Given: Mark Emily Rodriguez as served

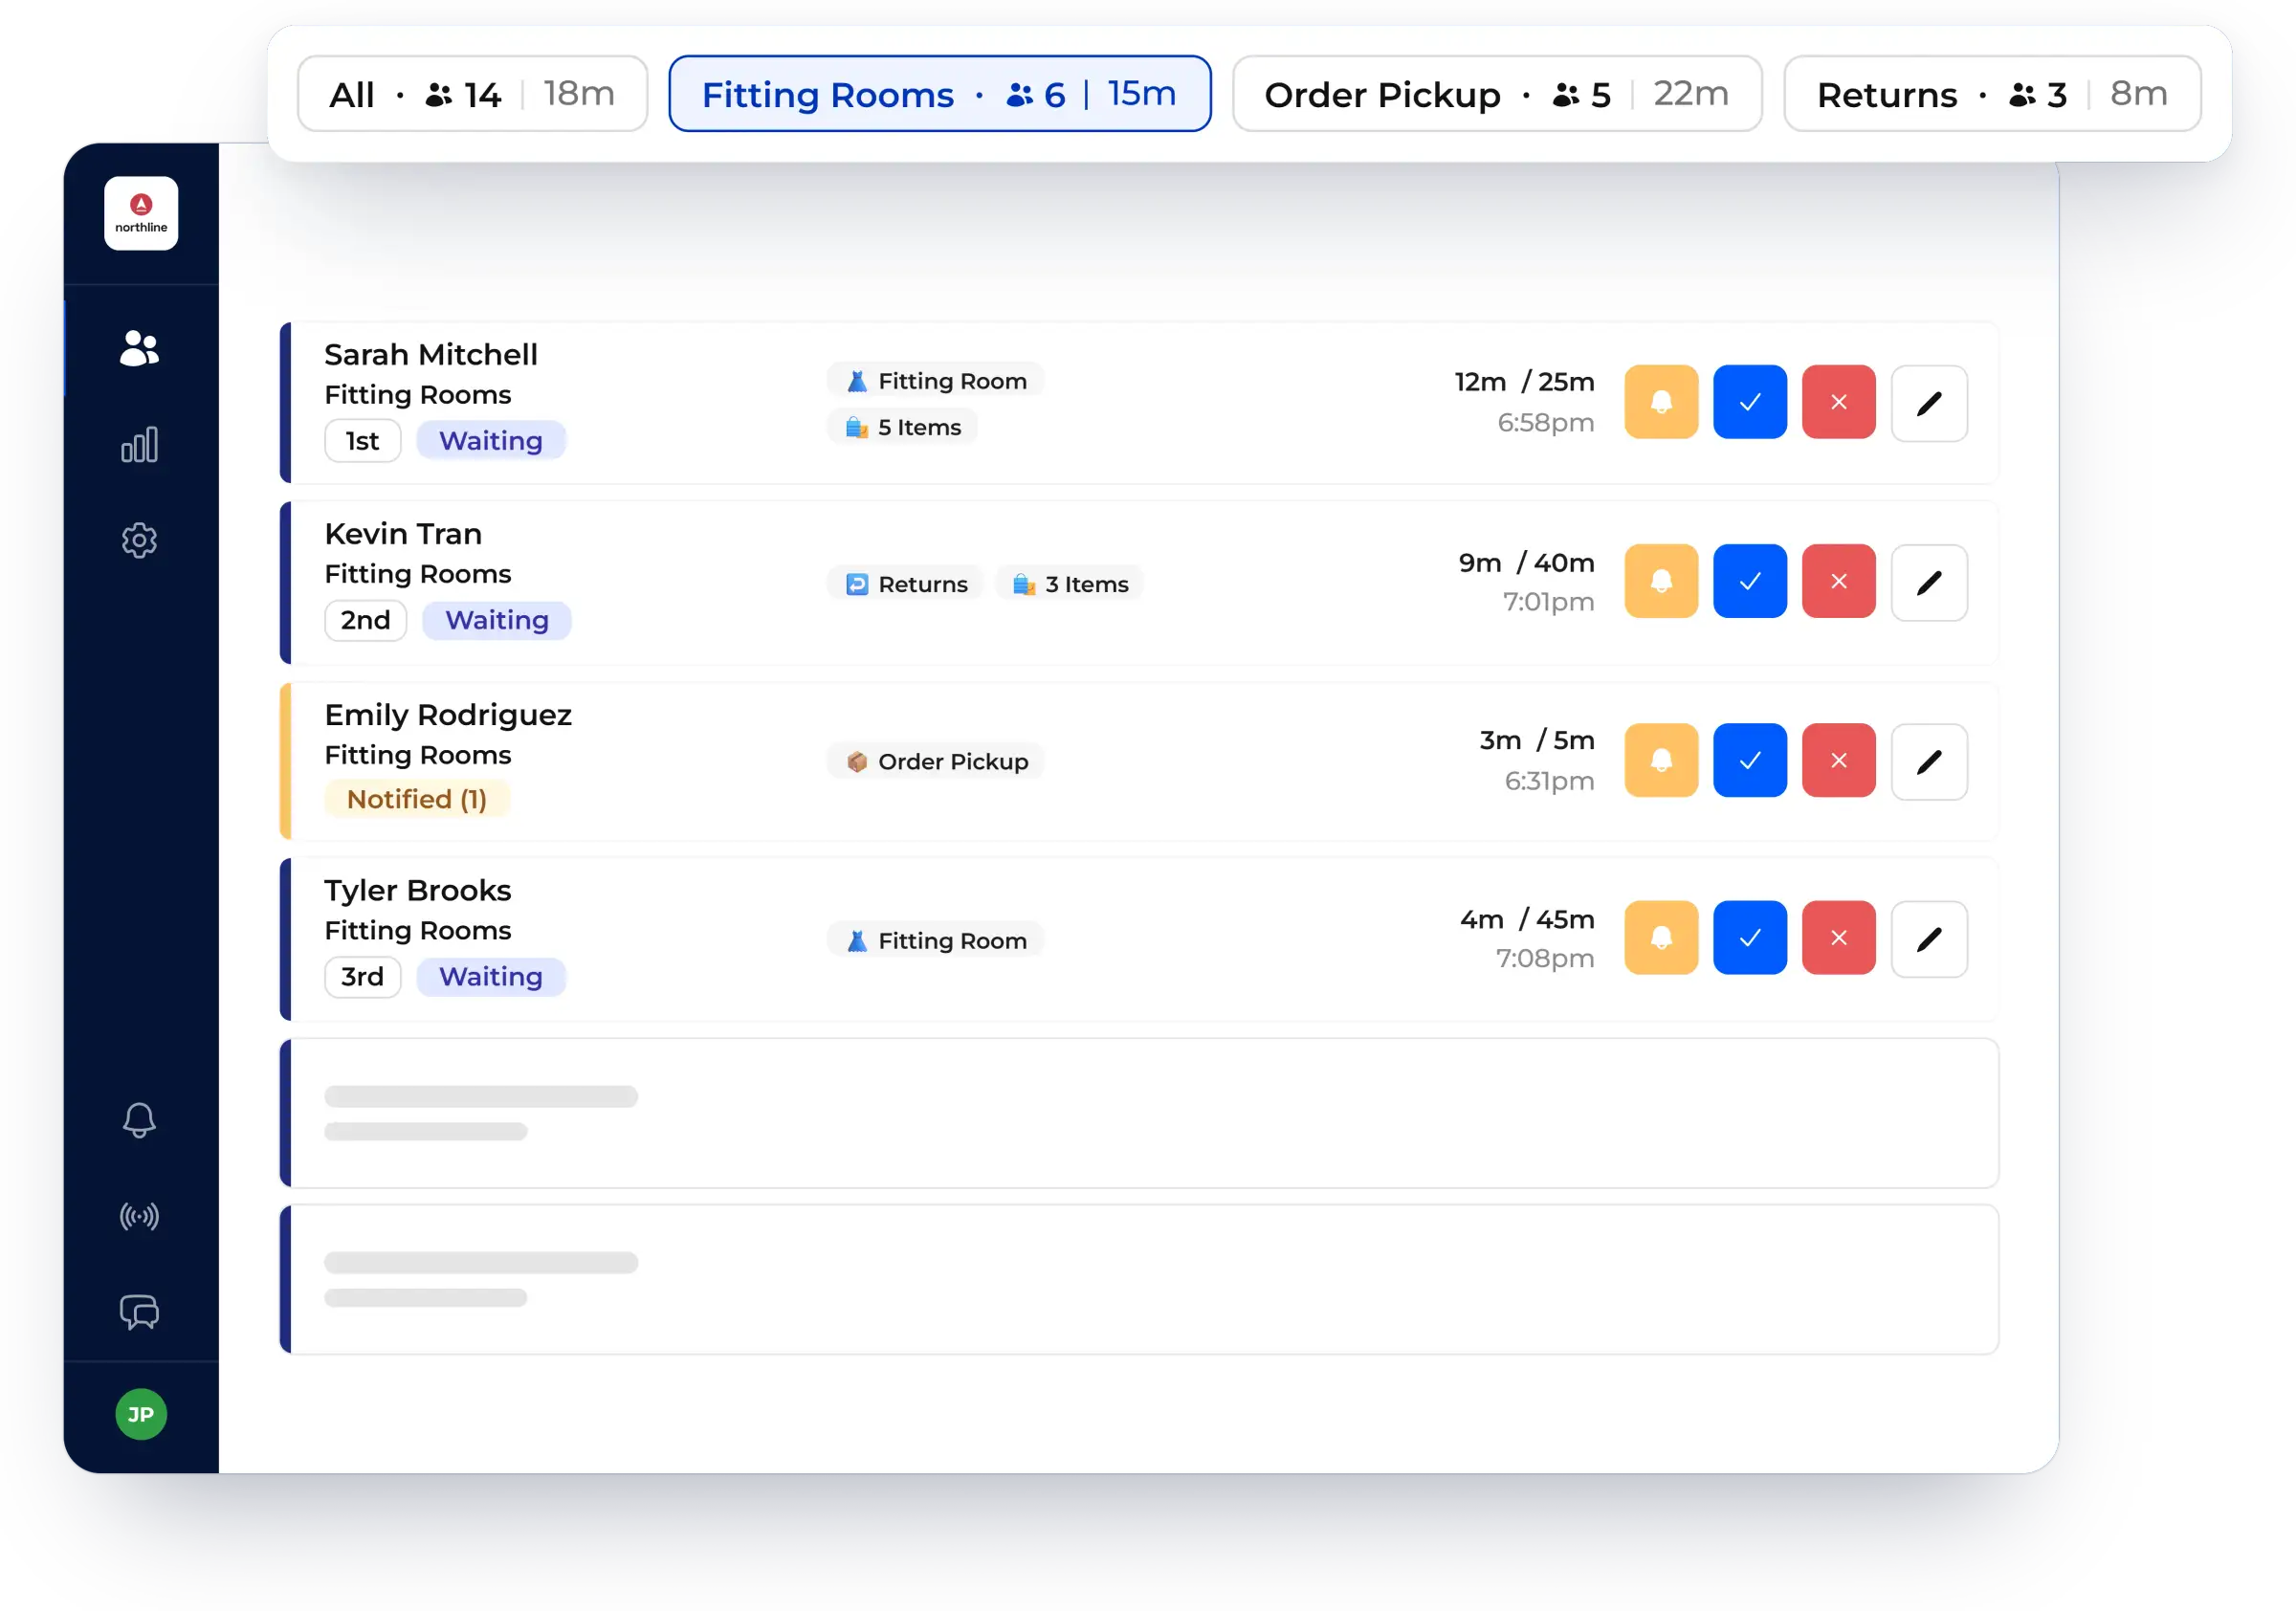Looking at the screenshot, I should 1750,760.
